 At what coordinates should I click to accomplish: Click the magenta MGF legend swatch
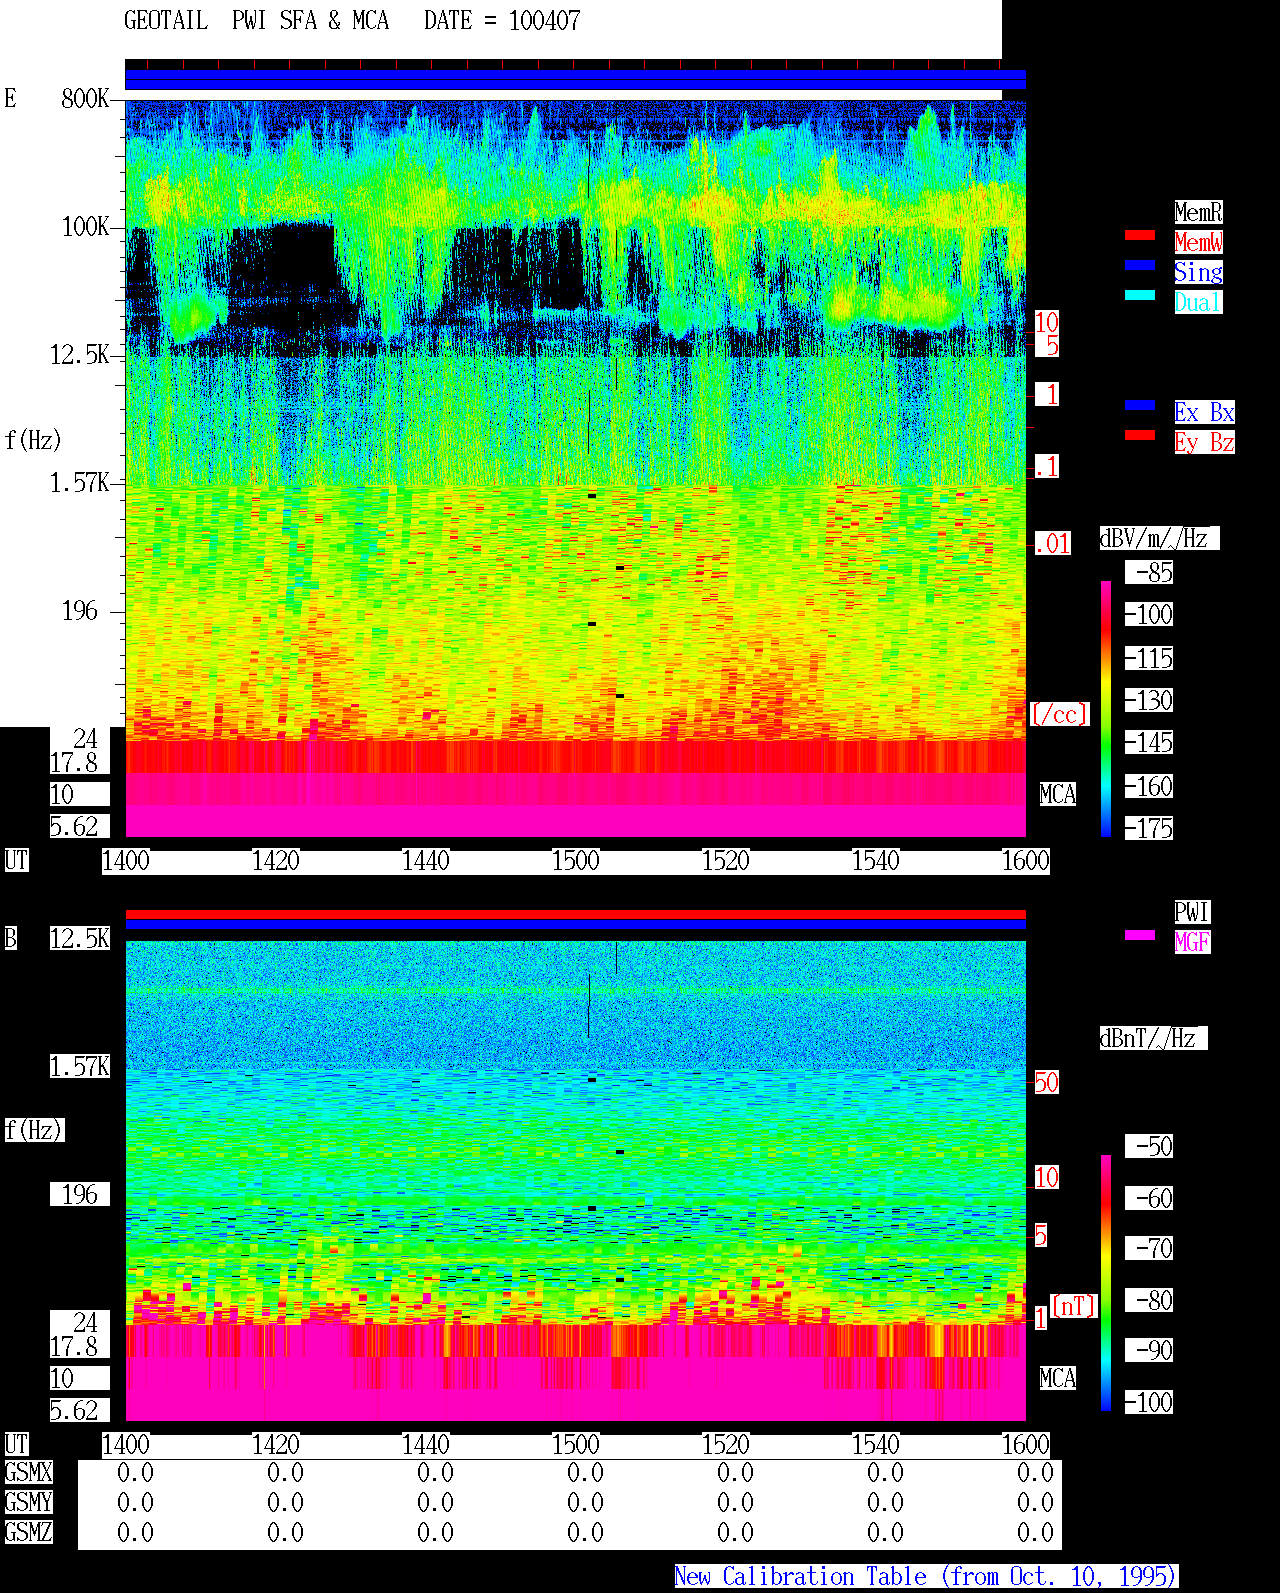click(x=1140, y=935)
